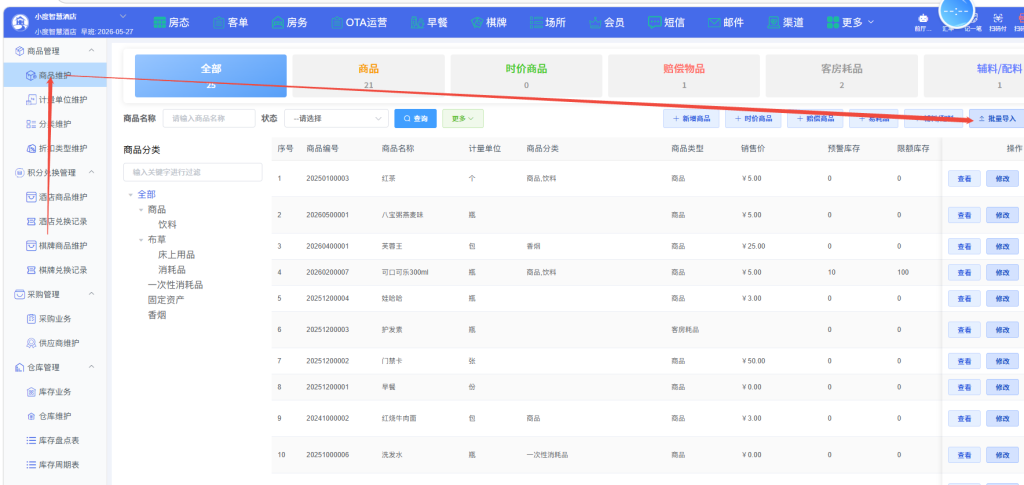Screen dimensions: 1024x485
Task: Click the + 赔偿商品 add button
Action: pos(815,118)
